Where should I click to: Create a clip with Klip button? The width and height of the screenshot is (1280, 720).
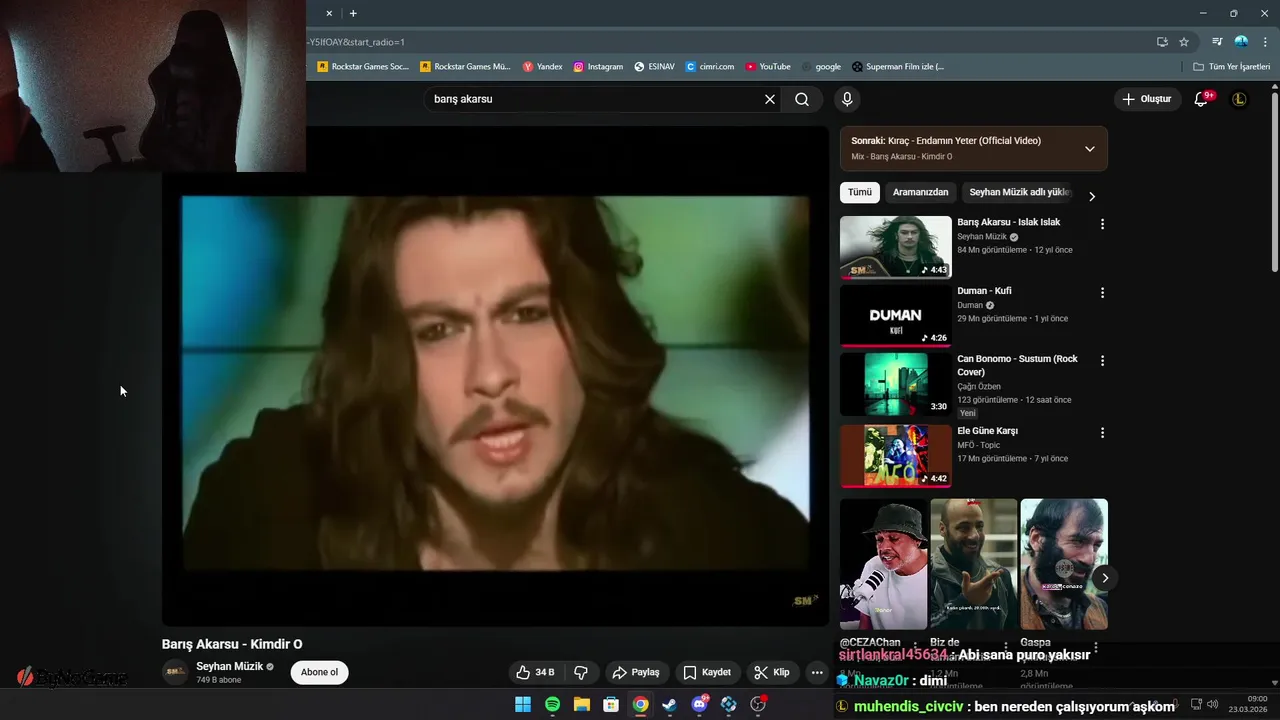772,672
